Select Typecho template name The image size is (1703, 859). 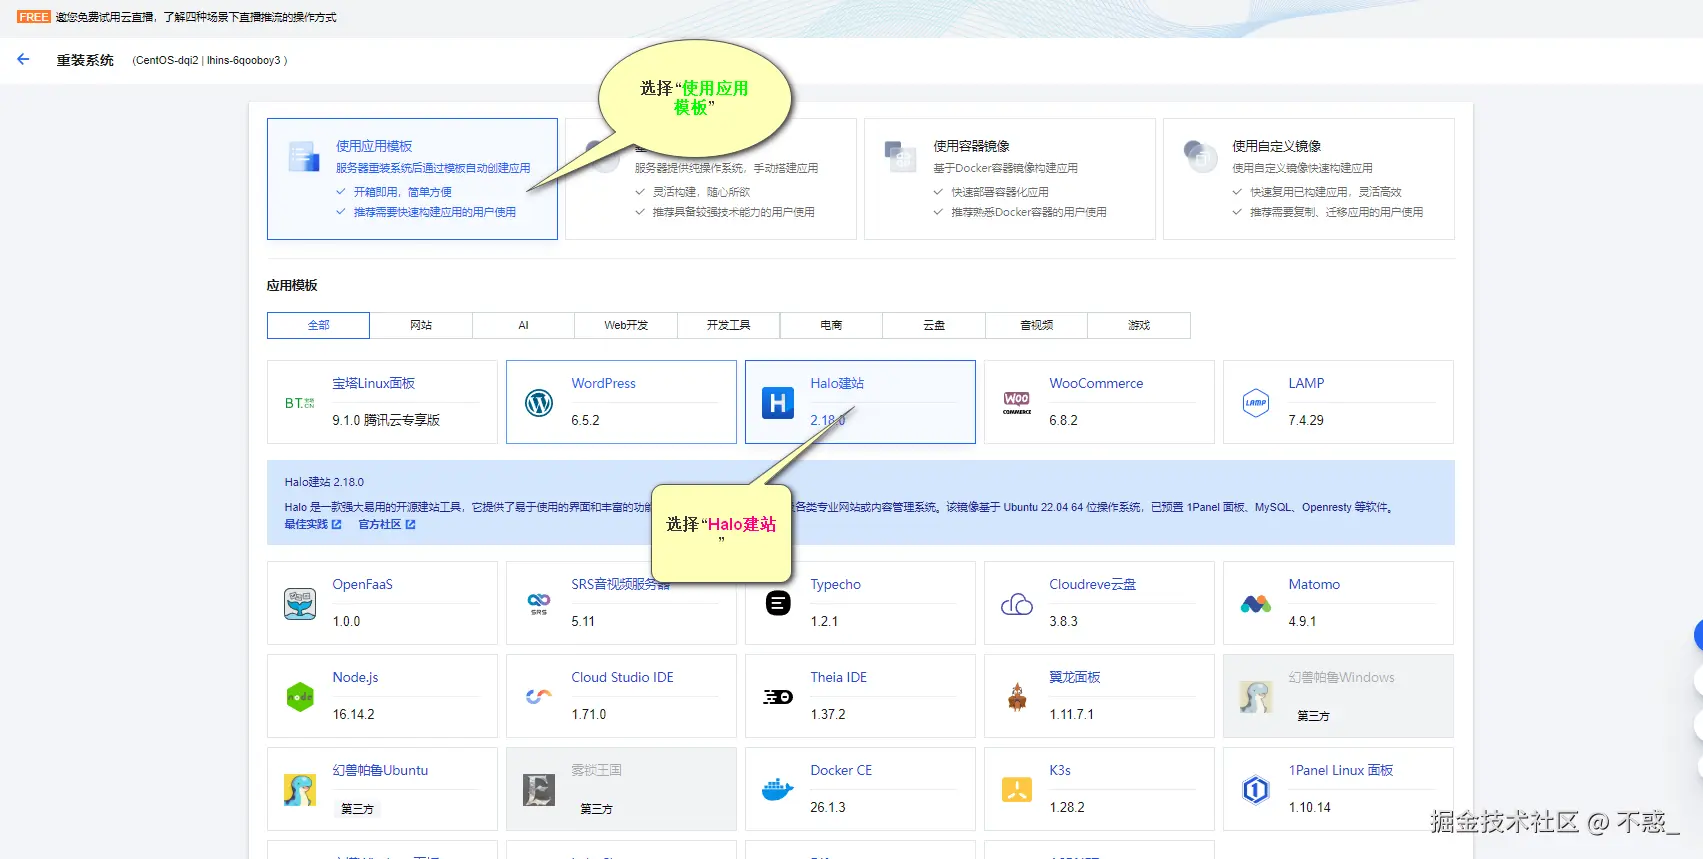[835, 584]
